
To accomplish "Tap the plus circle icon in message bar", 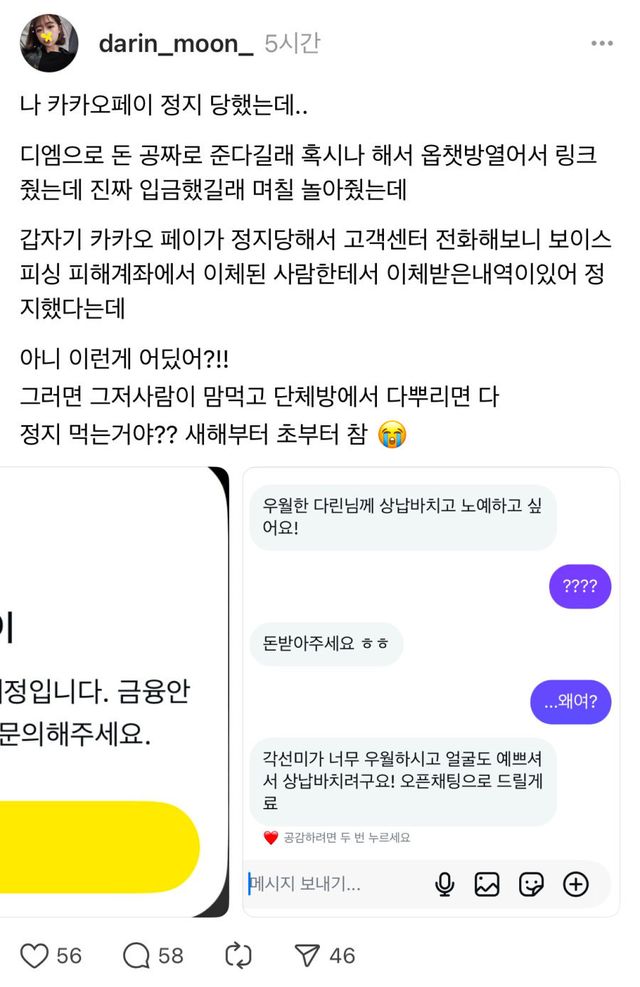I will 575,884.
